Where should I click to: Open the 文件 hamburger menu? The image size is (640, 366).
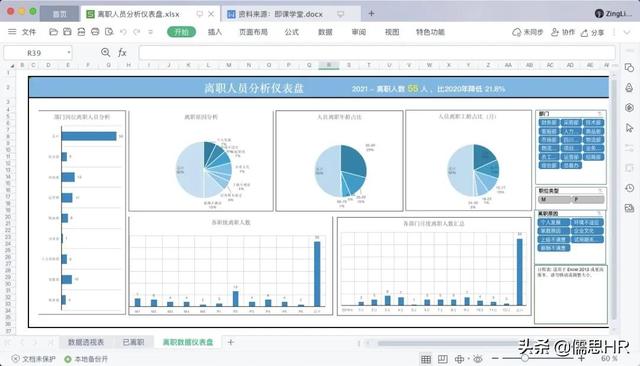pyautogui.click(x=12, y=32)
